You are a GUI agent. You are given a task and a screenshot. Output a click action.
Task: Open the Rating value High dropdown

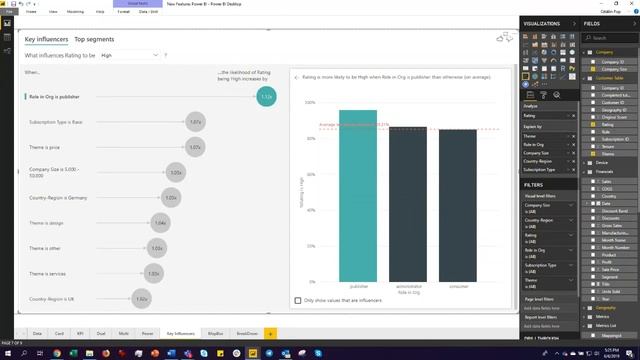(130, 55)
